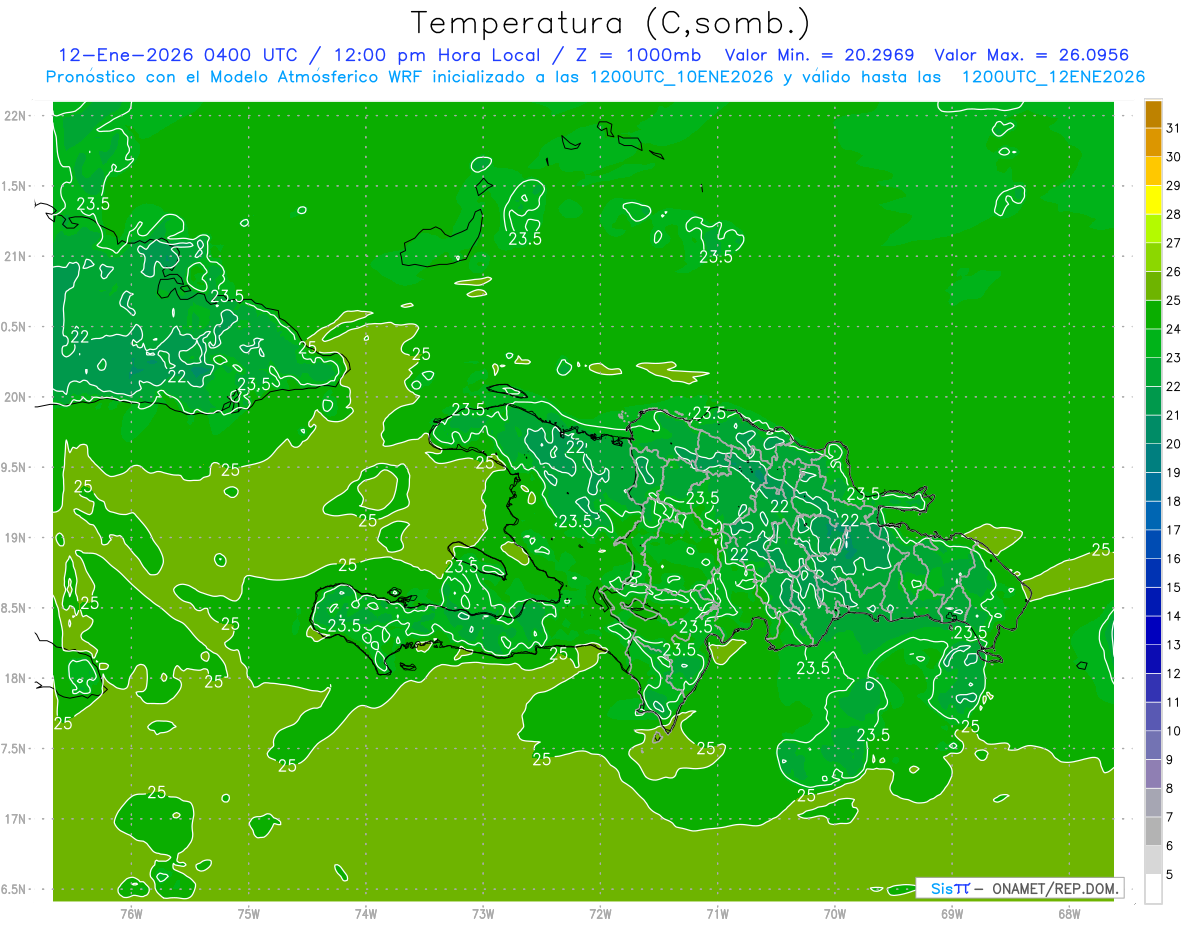Click the 'Valor Min. = 20.2969' value
Viewport: 1200px width, 927px height.
[x=820, y=55]
